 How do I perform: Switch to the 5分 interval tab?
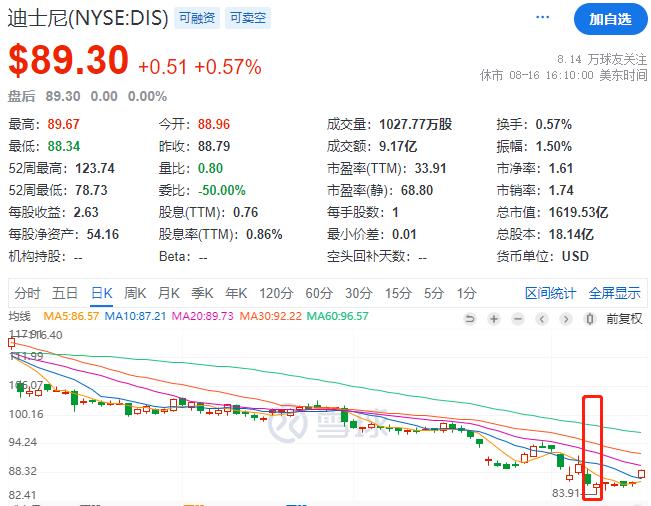tap(434, 293)
